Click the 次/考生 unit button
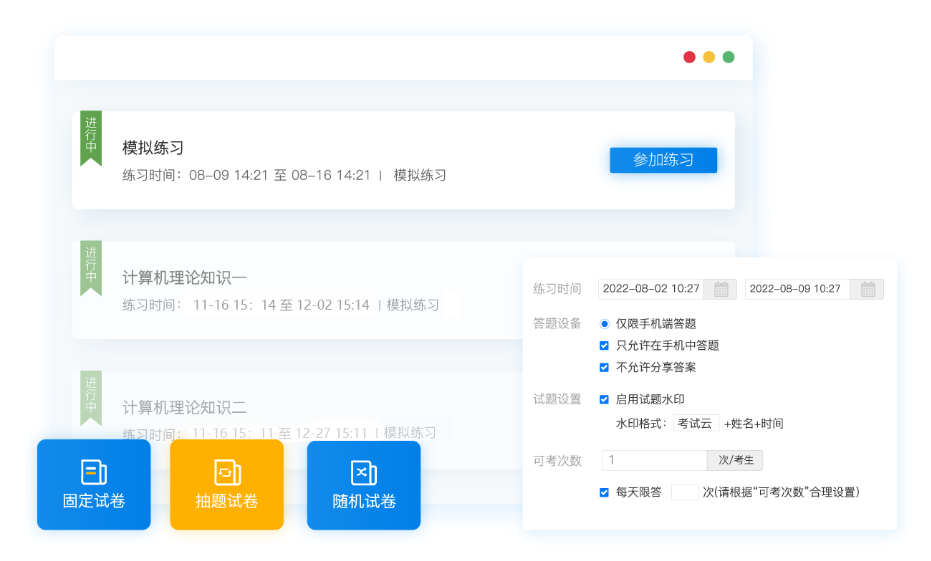This screenshot has width=931, height=561. coord(735,461)
